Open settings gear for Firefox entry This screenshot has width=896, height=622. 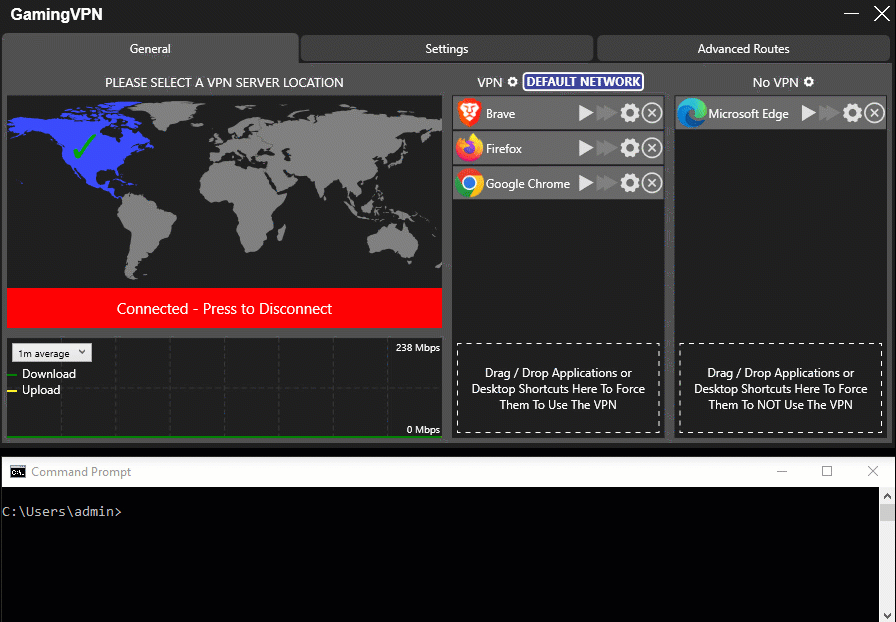[630, 149]
